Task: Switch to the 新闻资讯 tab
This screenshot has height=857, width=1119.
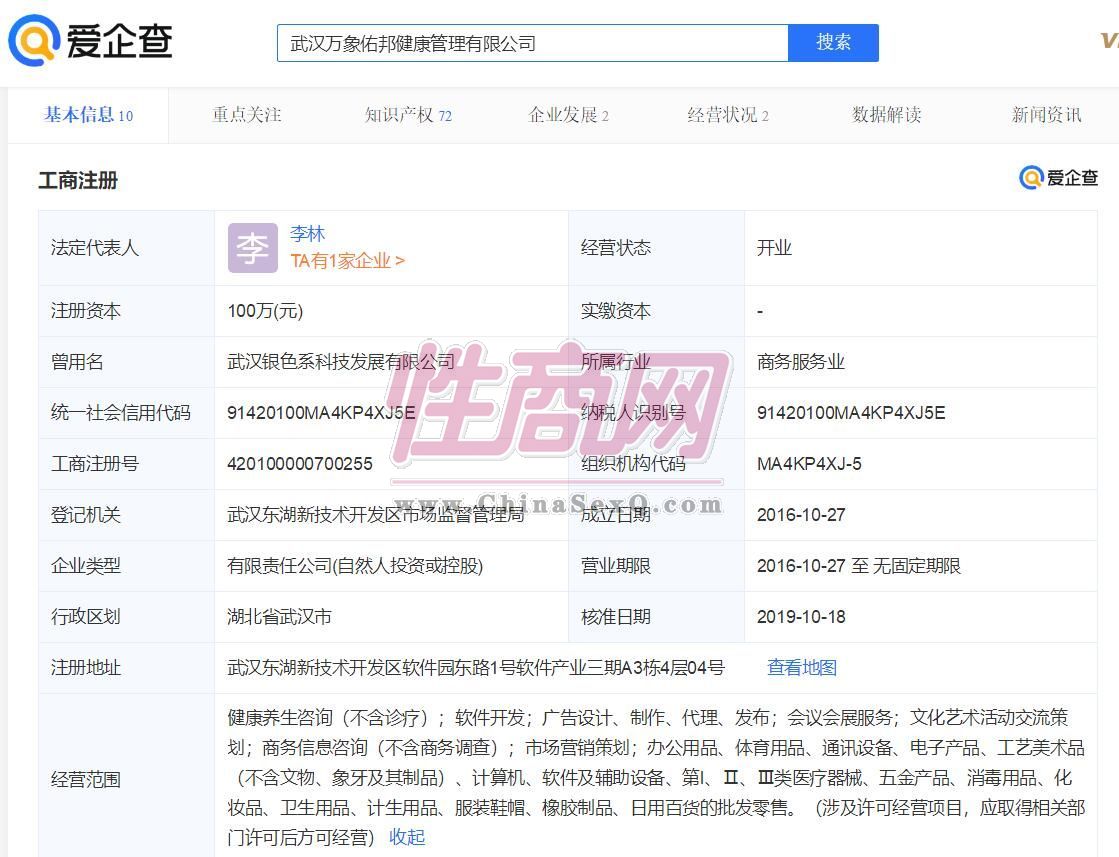Action: click(x=1046, y=115)
